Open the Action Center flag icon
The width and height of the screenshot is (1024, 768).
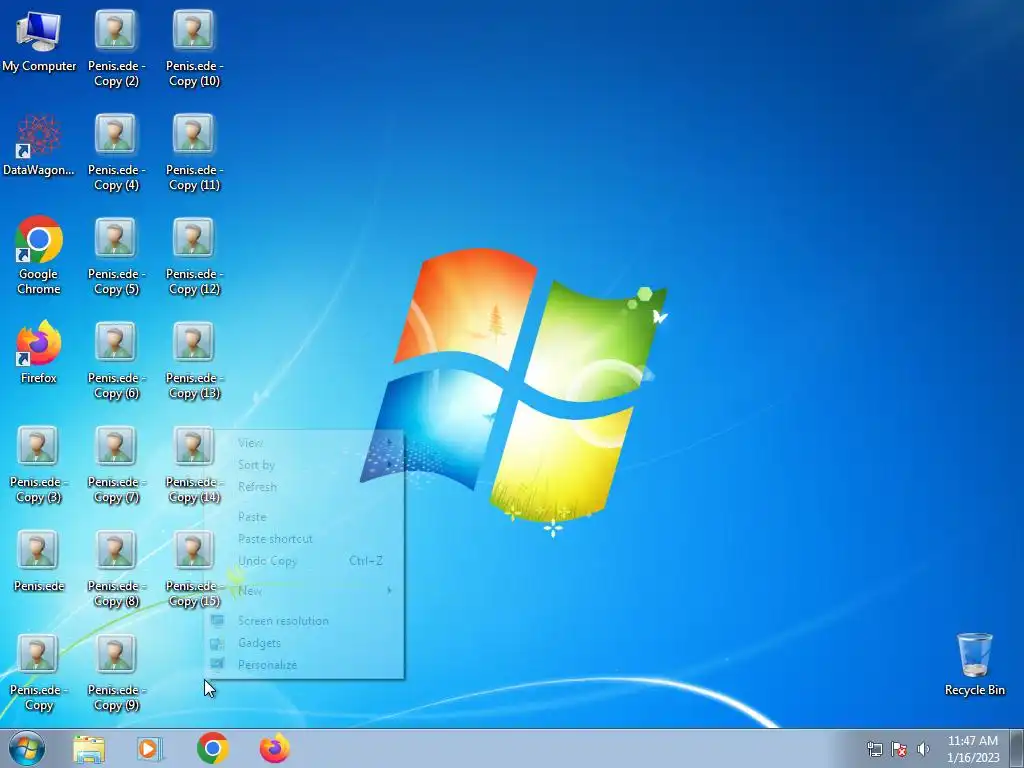coord(899,749)
